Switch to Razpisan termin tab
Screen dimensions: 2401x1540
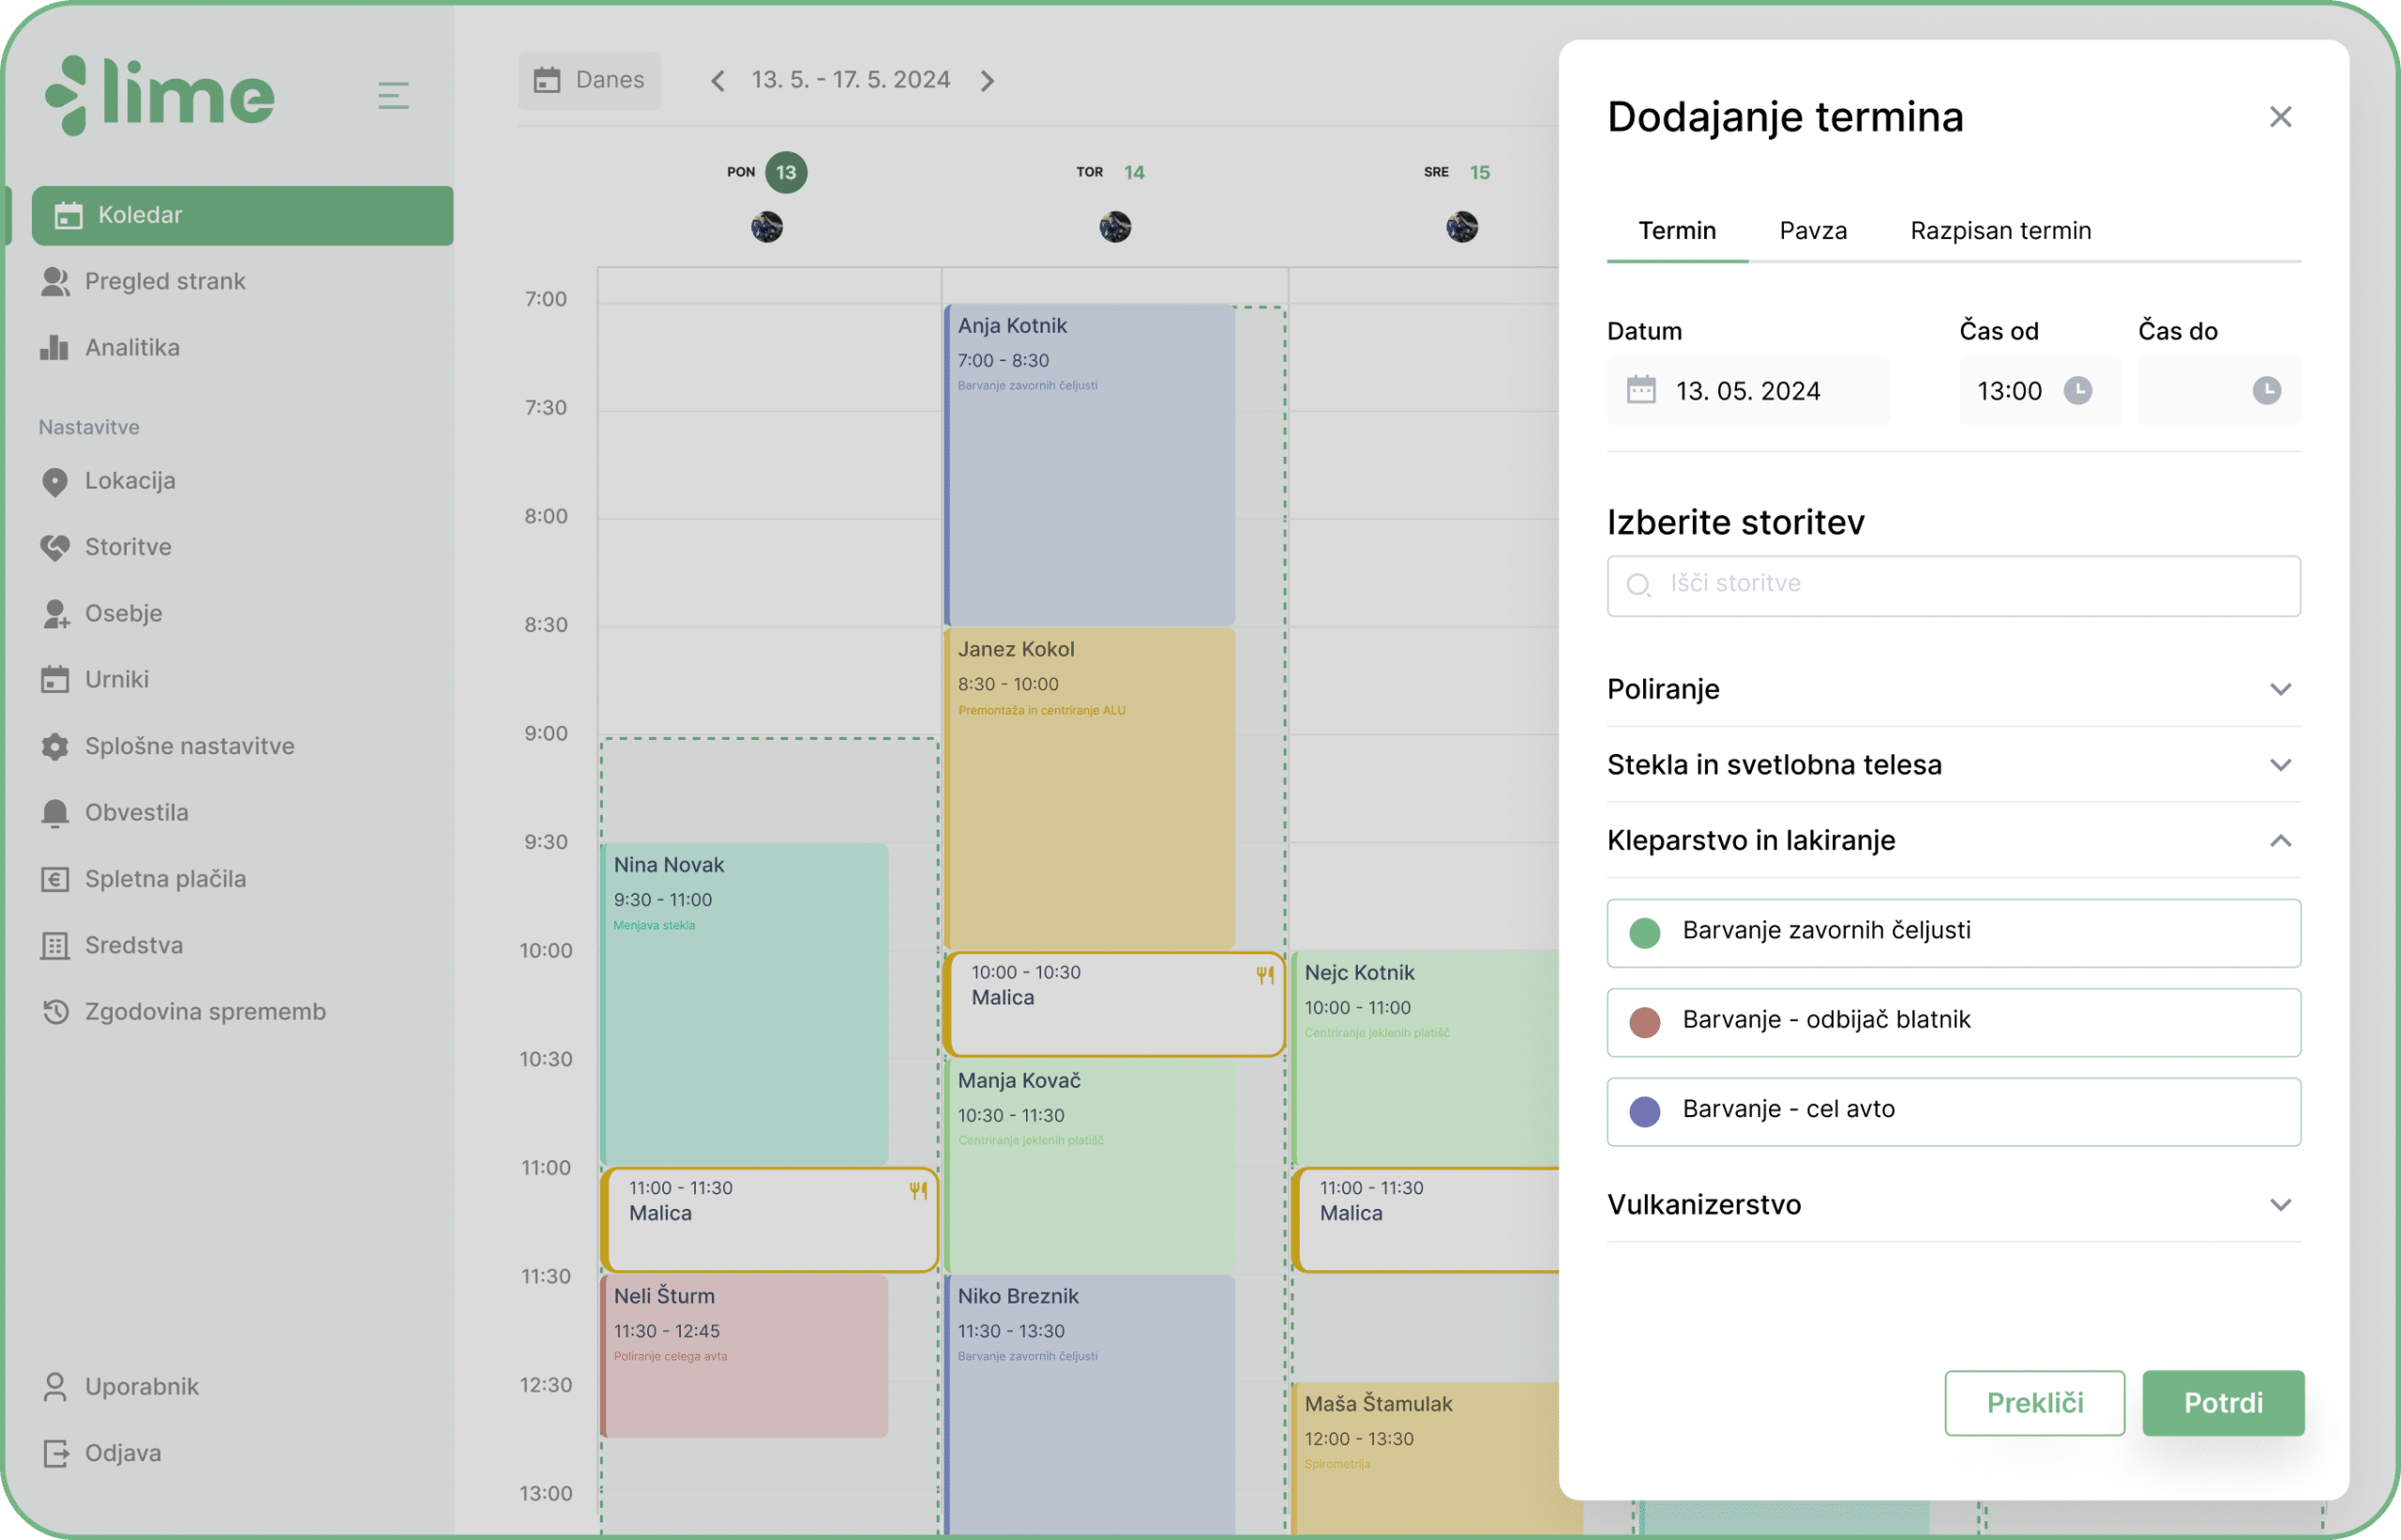(2000, 231)
